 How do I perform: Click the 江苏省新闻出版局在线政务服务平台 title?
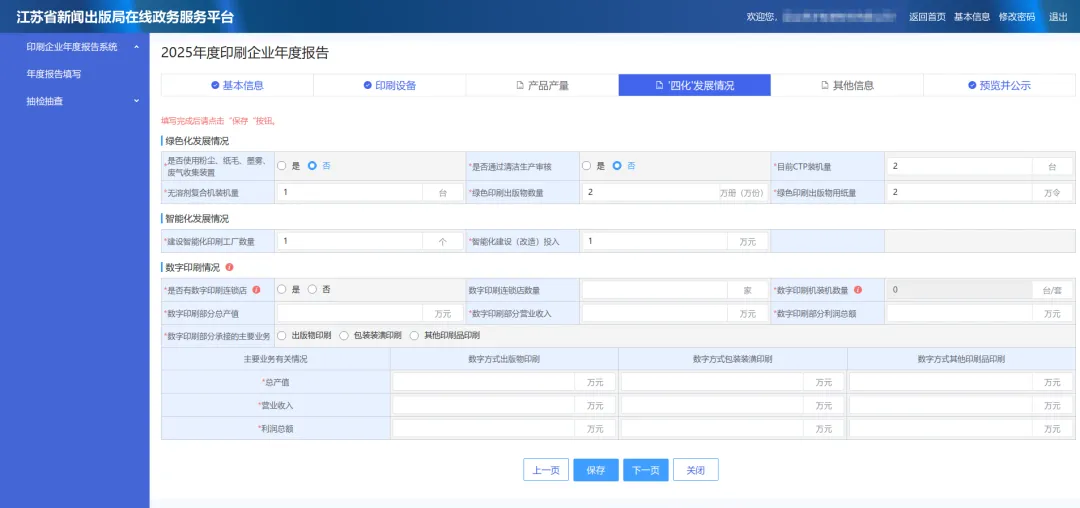125,17
